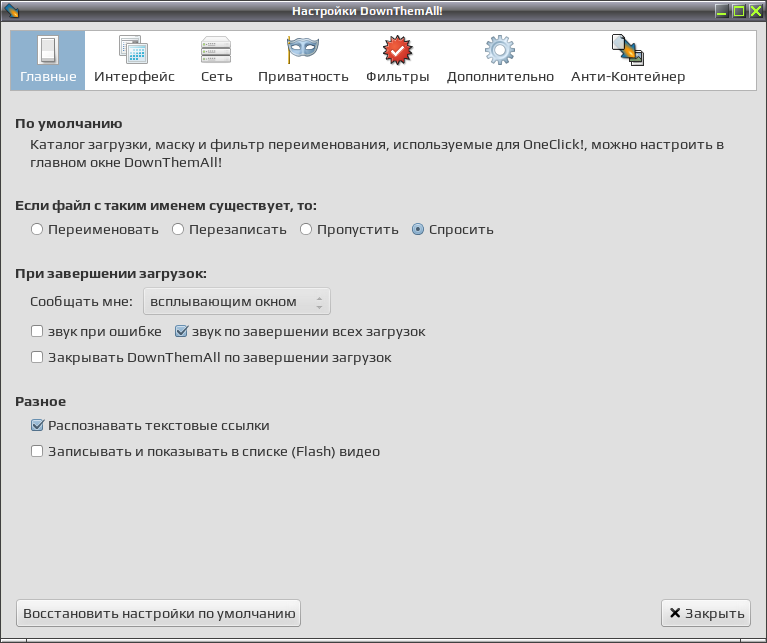Click the Разное section heading
The width and height of the screenshot is (767, 643).
tap(41, 401)
